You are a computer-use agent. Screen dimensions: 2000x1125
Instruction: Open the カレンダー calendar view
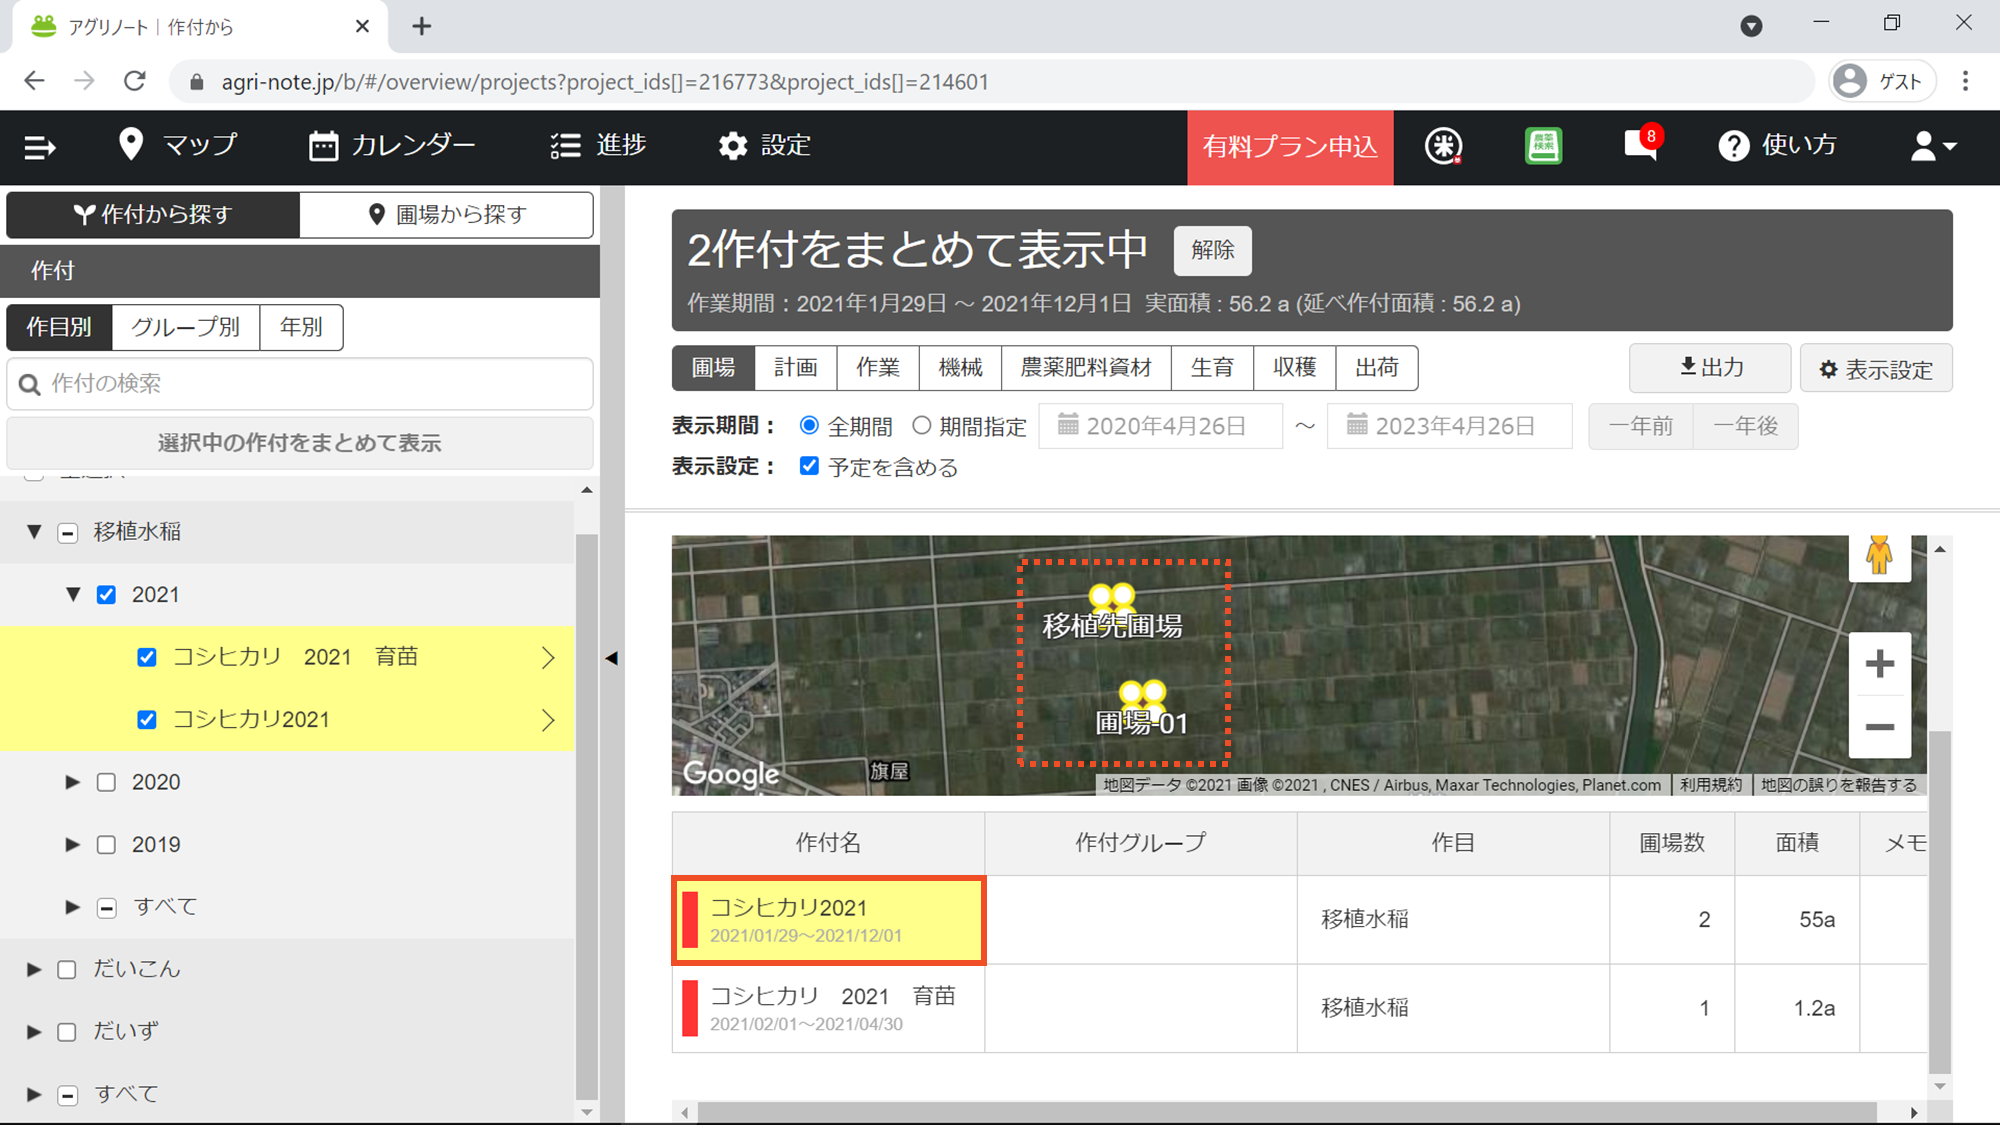coord(392,145)
